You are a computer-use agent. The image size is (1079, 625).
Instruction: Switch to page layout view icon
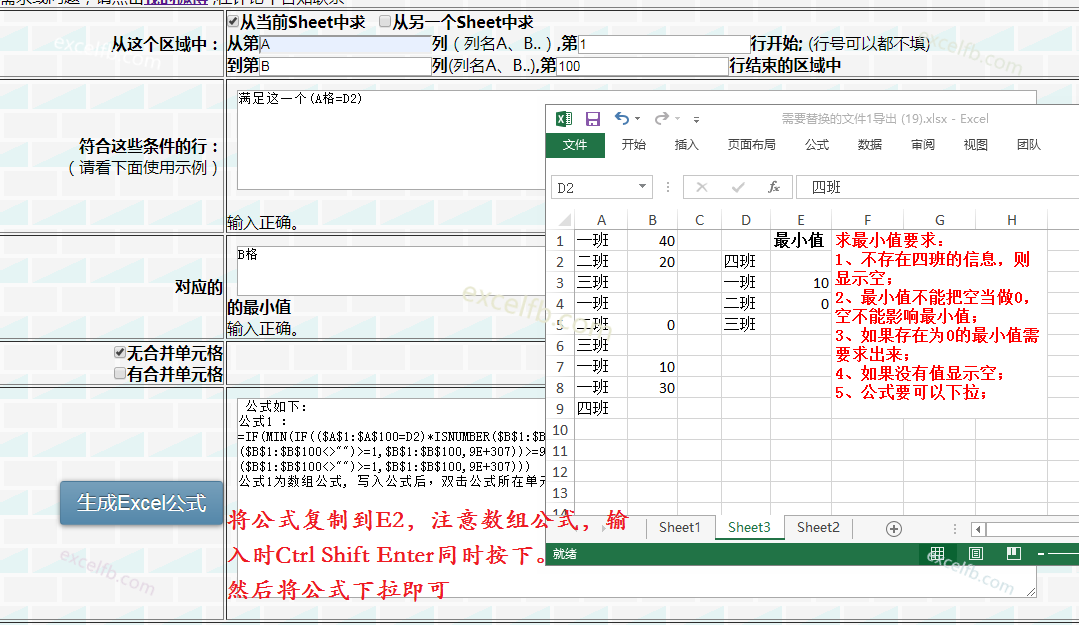point(976,553)
